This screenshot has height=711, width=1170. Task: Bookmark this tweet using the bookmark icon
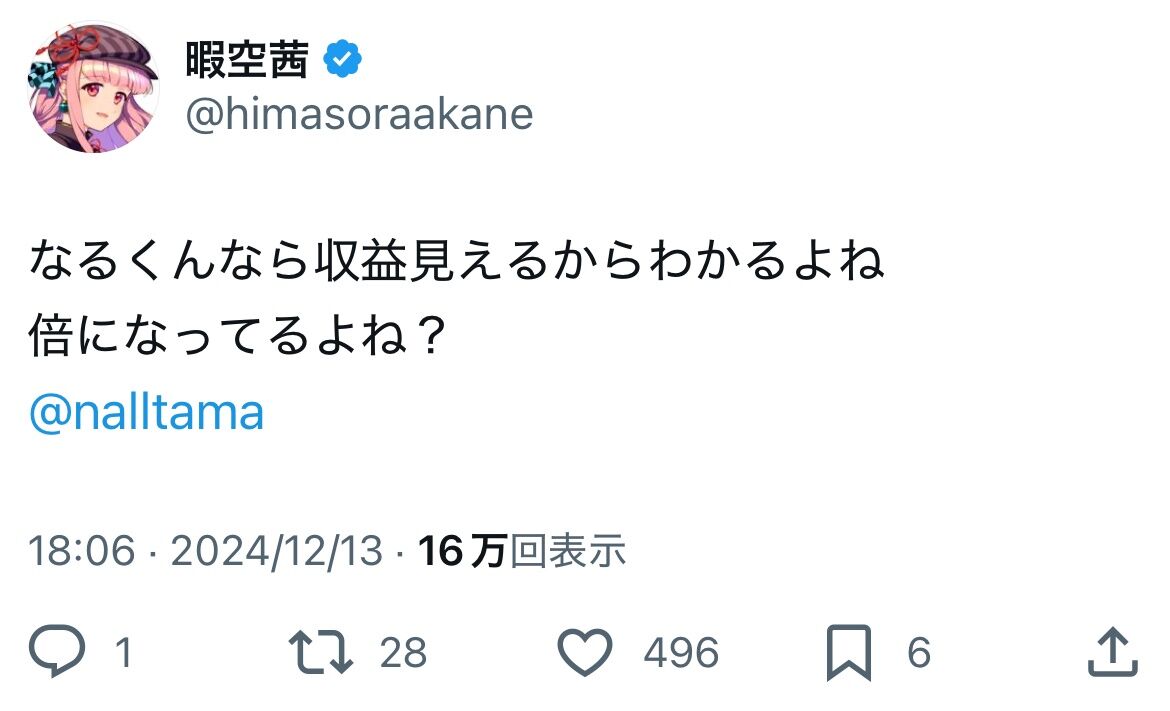(x=849, y=653)
